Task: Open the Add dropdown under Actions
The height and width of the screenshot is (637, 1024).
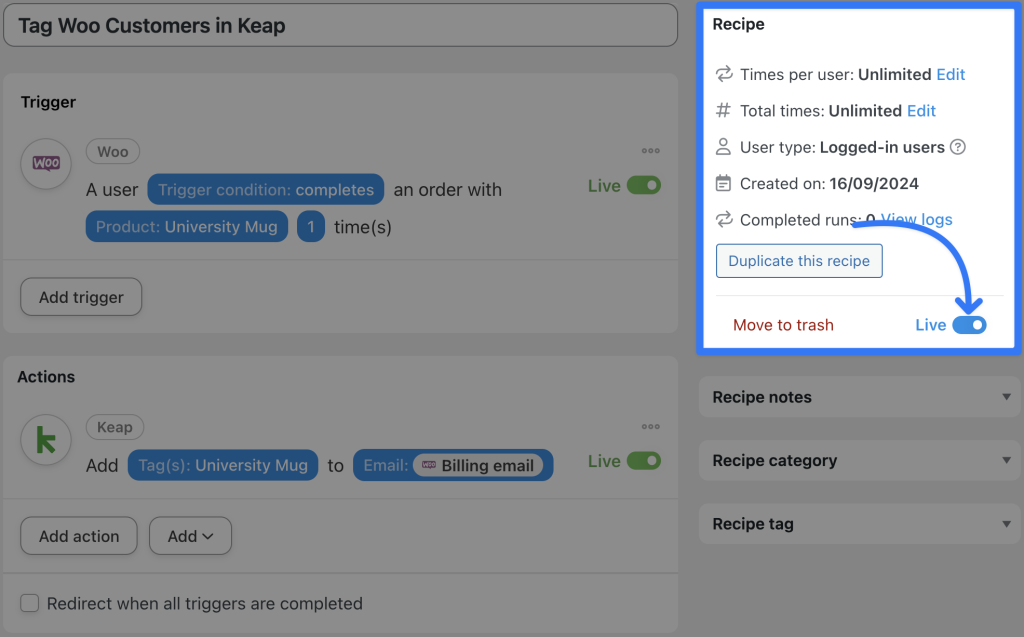Action: pos(190,536)
